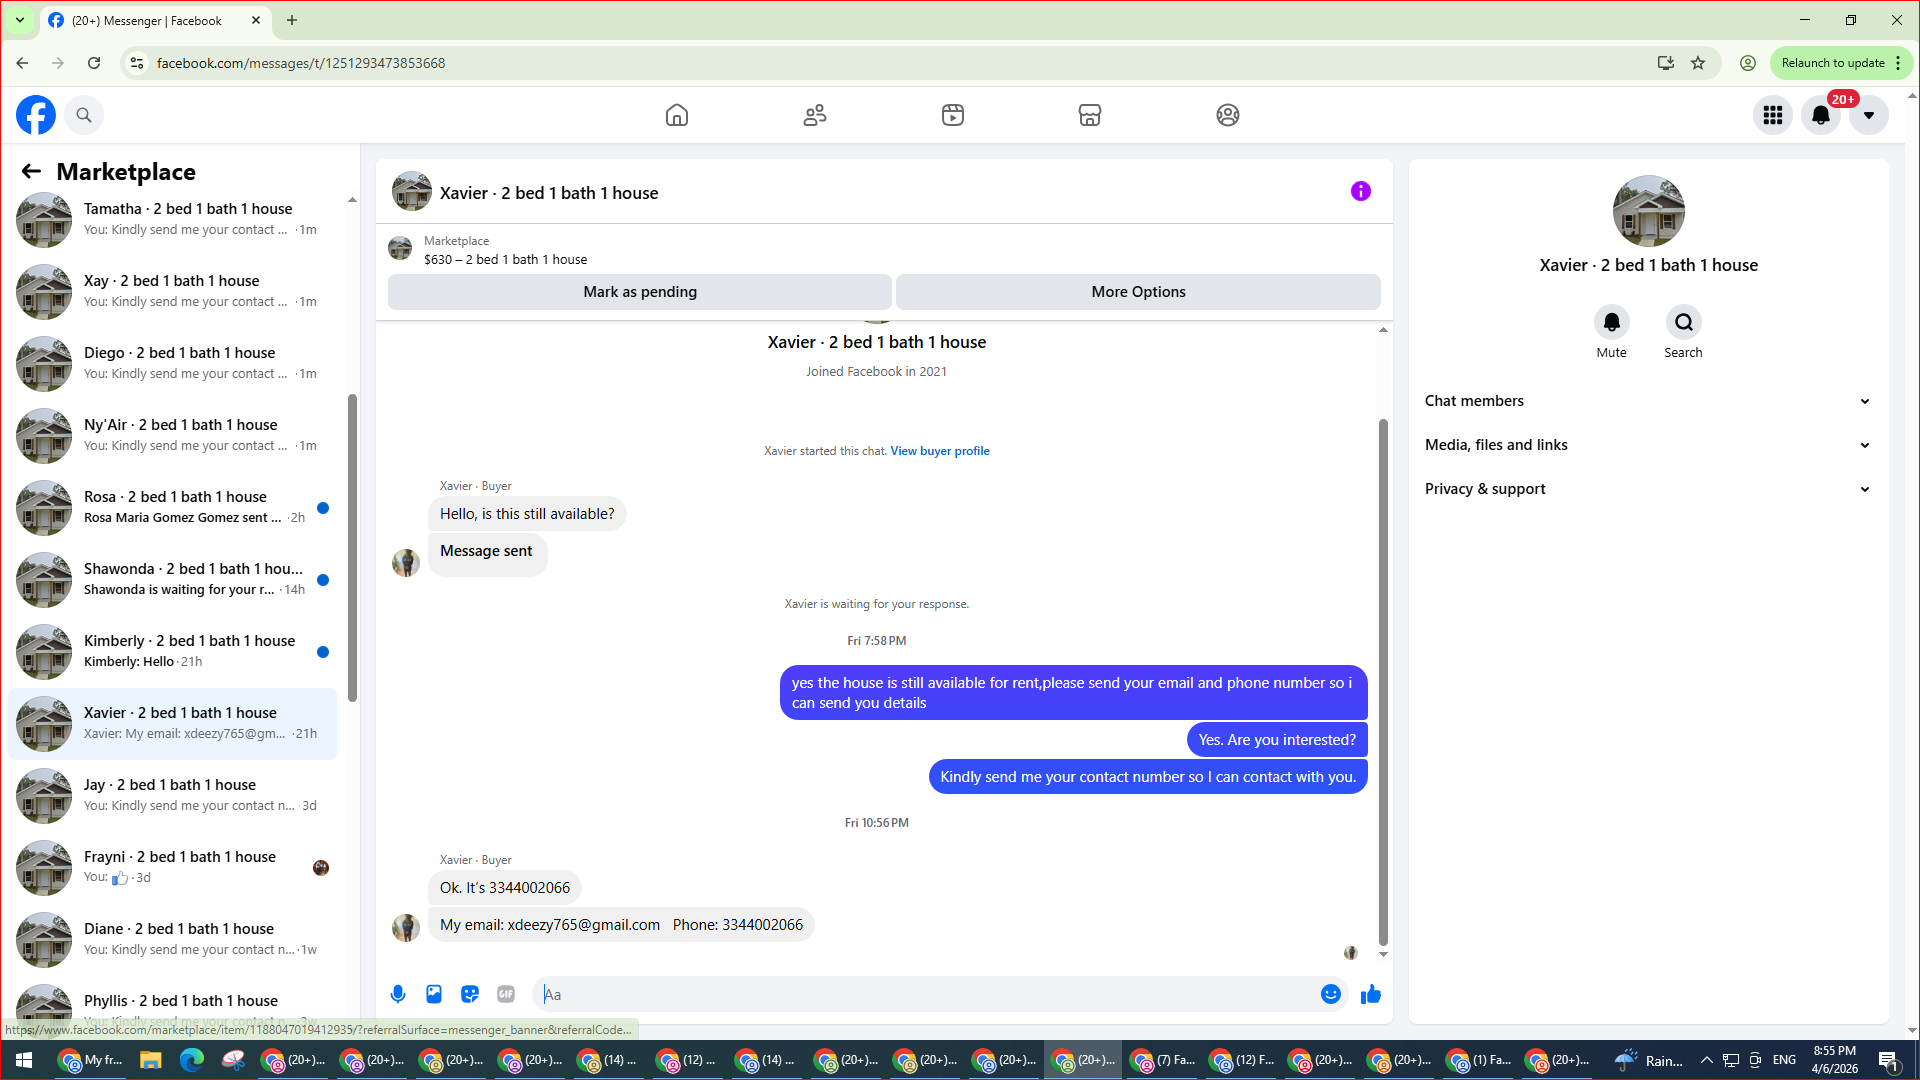Screen dimensions: 1920x1080
Task: Open the nine-dot Menu grid icon
Action: pos(1773,115)
